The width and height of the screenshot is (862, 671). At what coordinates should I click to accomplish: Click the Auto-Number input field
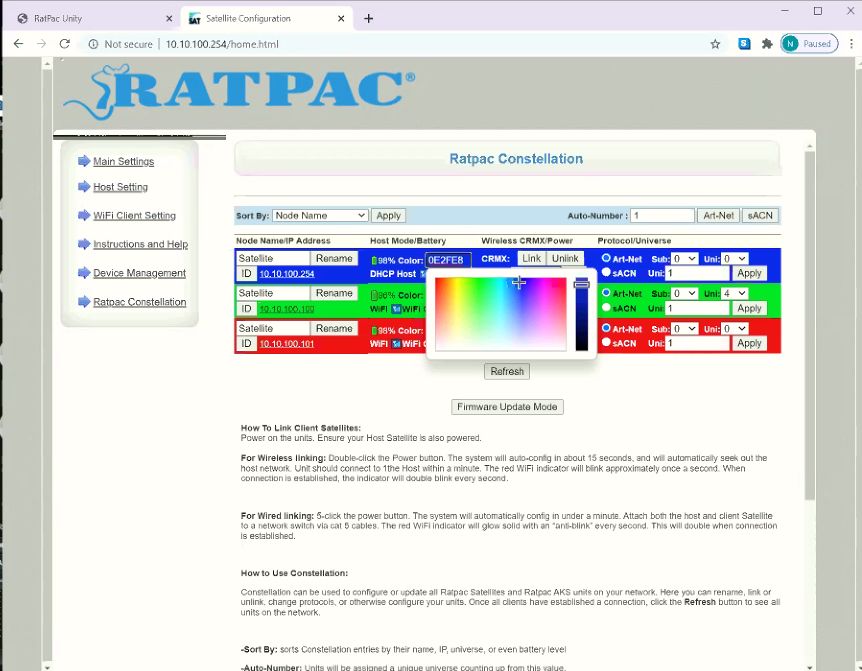tap(662, 214)
